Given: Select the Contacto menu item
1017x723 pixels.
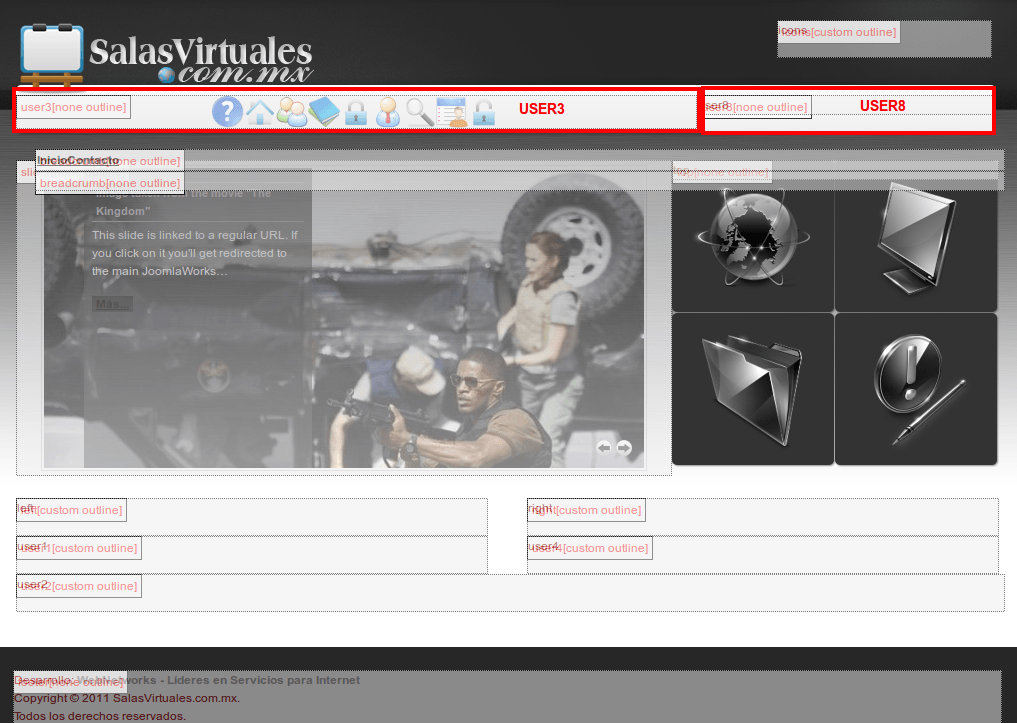Looking at the screenshot, I should tap(94, 160).
